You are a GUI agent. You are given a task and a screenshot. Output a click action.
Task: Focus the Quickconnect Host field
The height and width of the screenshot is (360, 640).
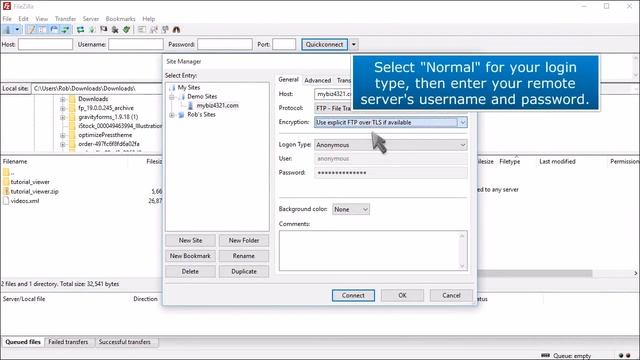(x=45, y=44)
